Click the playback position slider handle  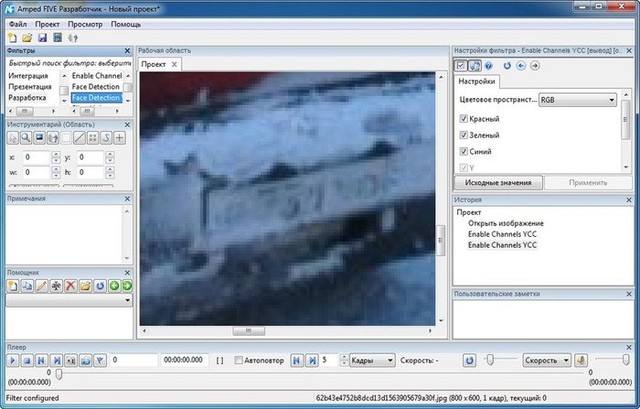(x=59, y=374)
